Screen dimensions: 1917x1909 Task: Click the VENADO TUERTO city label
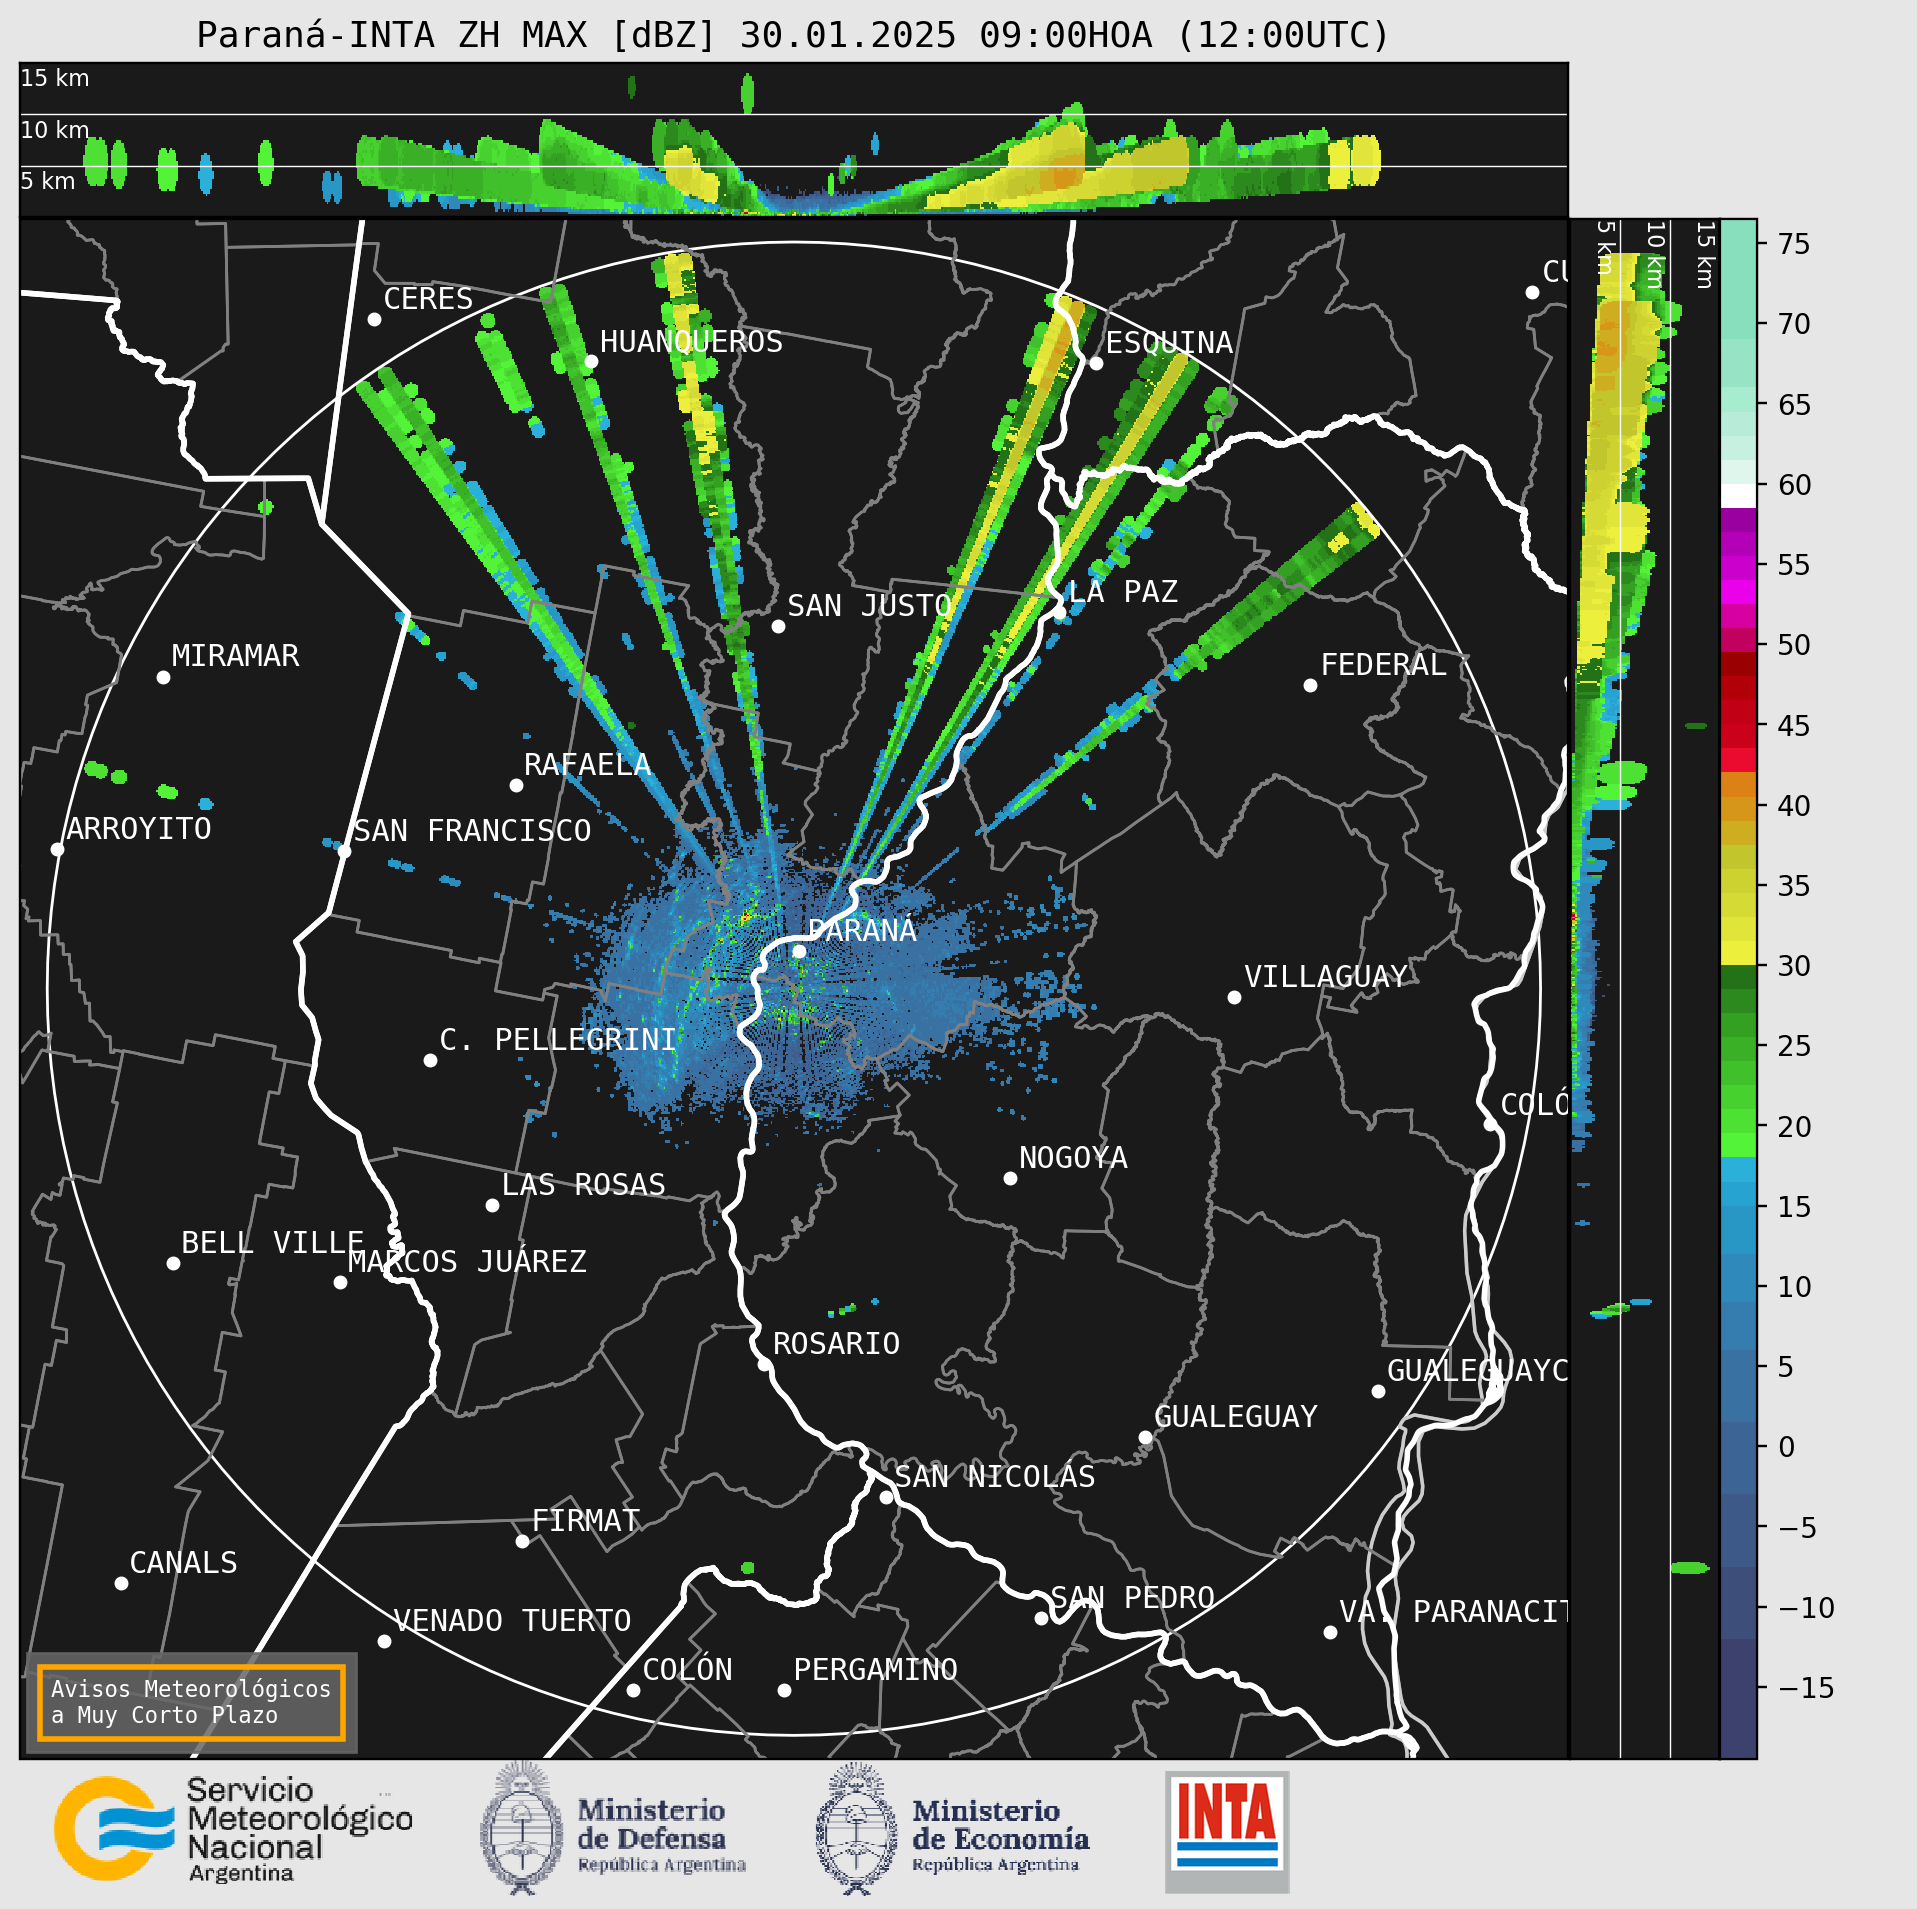[512, 1621]
